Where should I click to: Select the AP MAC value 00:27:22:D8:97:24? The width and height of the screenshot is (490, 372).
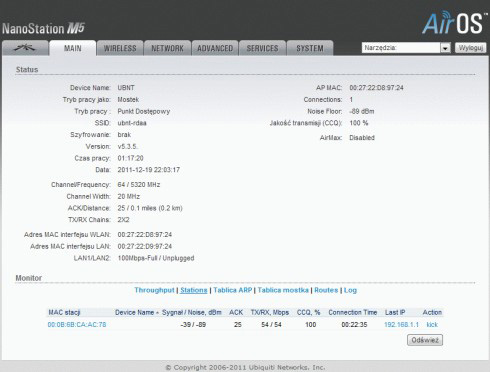376,88
